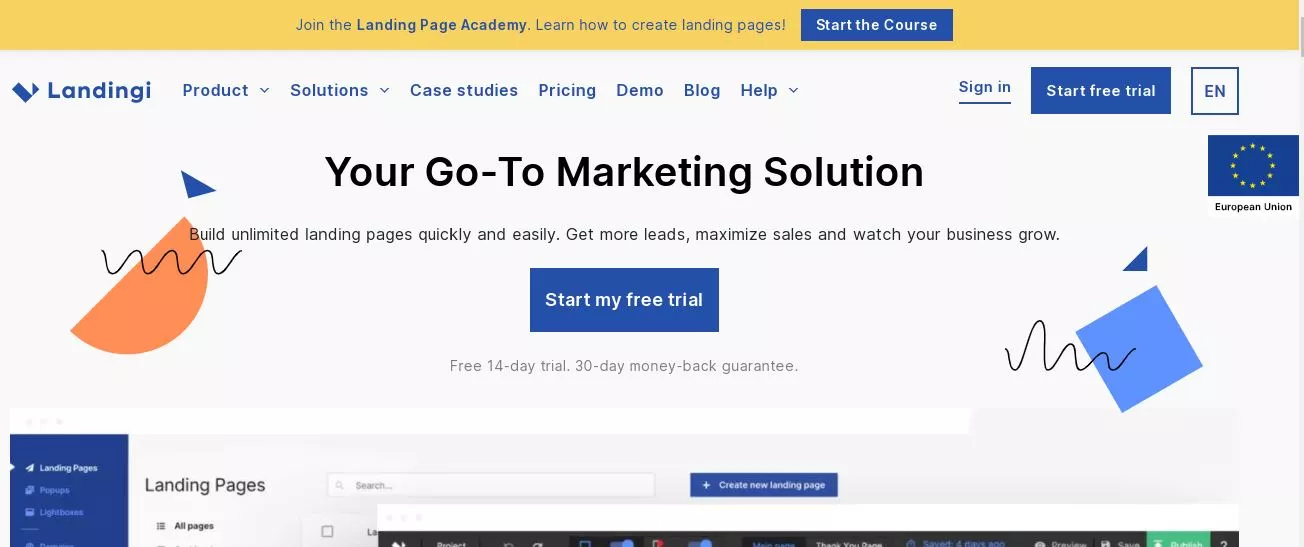Open the Help dropdown menu
Screen dimensions: 1304x547
tap(770, 90)
